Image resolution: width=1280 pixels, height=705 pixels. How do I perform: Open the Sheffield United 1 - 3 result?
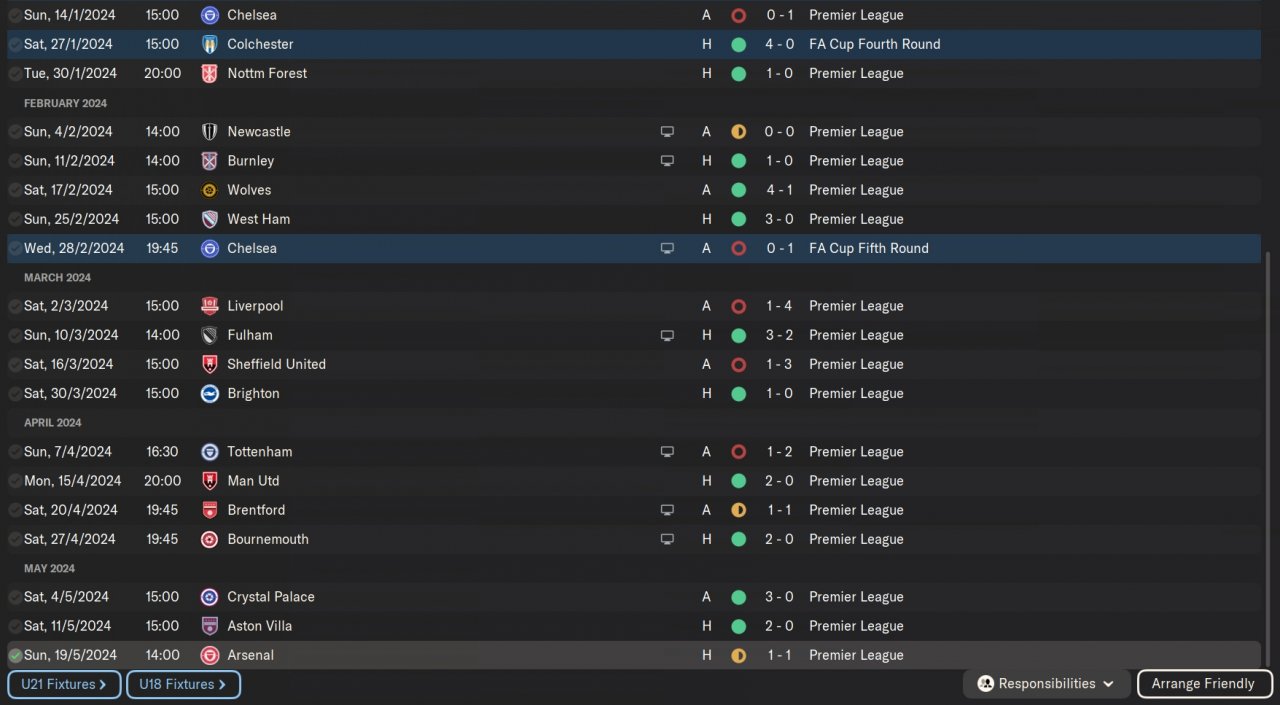click(x=779, y=364)
